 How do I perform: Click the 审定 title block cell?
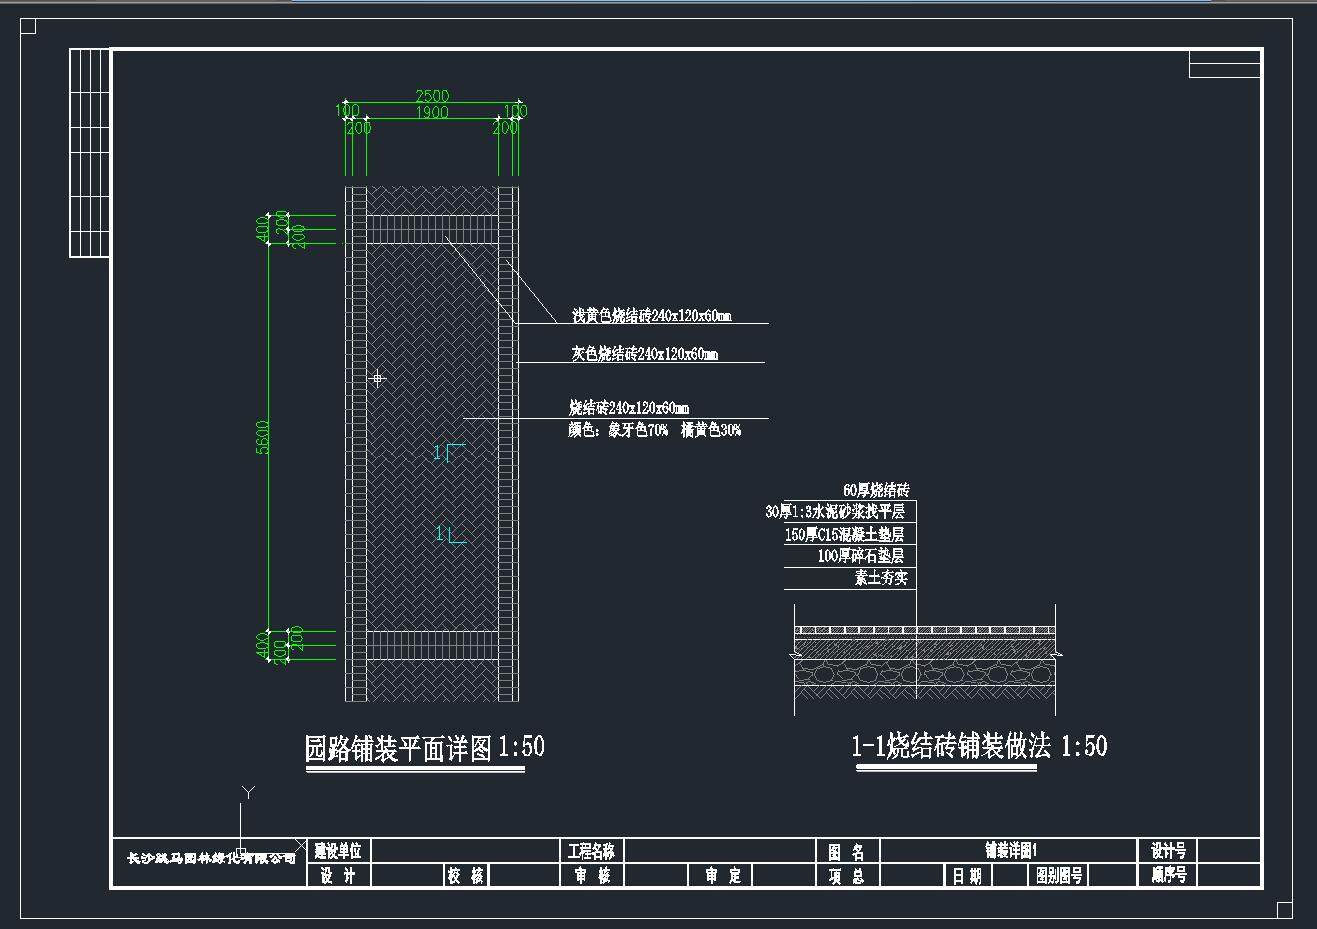point(722,876)
